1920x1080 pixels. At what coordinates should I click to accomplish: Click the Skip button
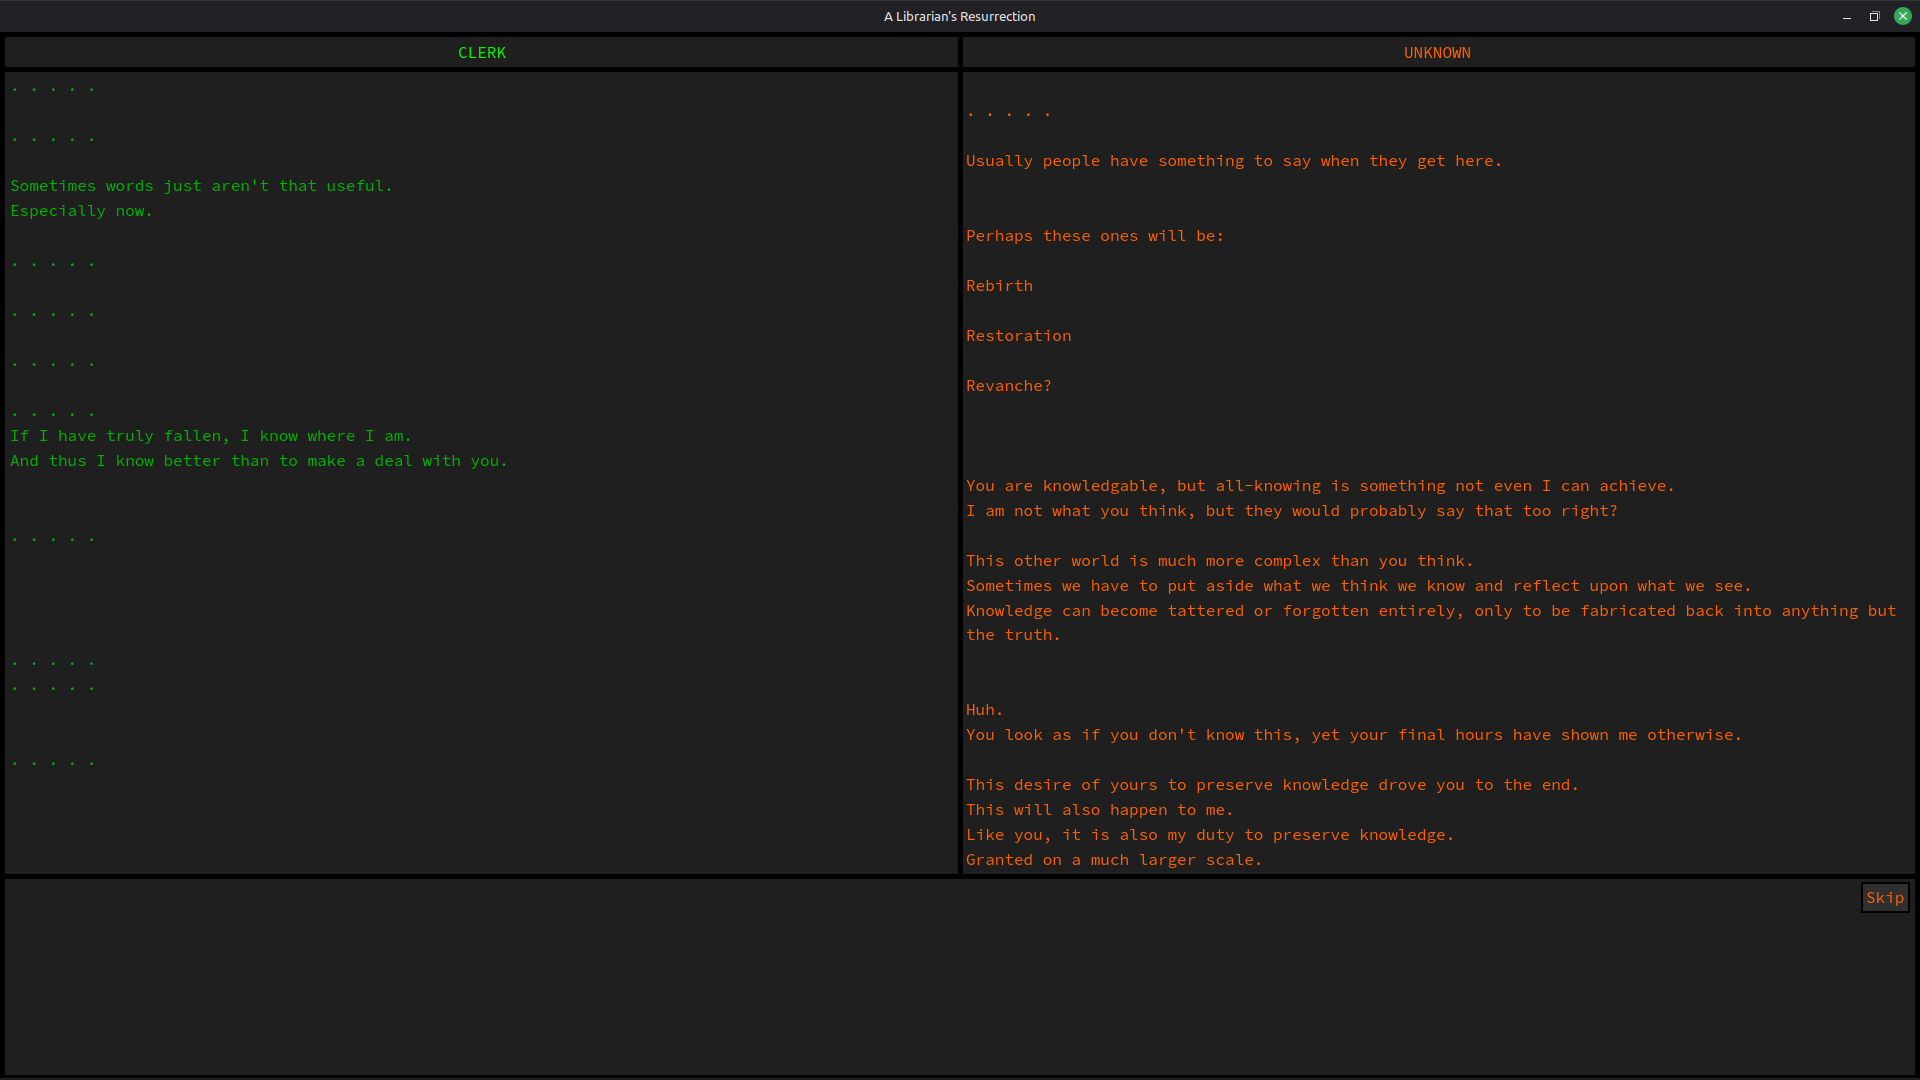(x=1884, y=898)
